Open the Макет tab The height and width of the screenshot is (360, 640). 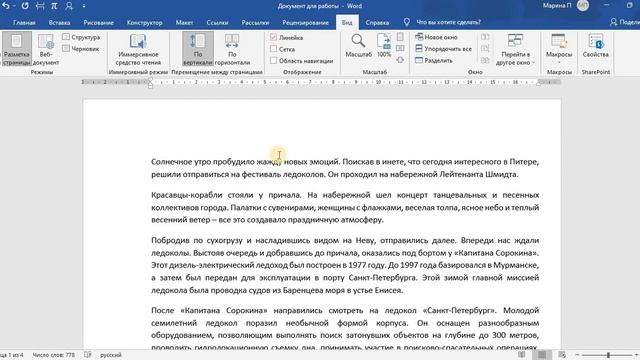pos(184,22)
